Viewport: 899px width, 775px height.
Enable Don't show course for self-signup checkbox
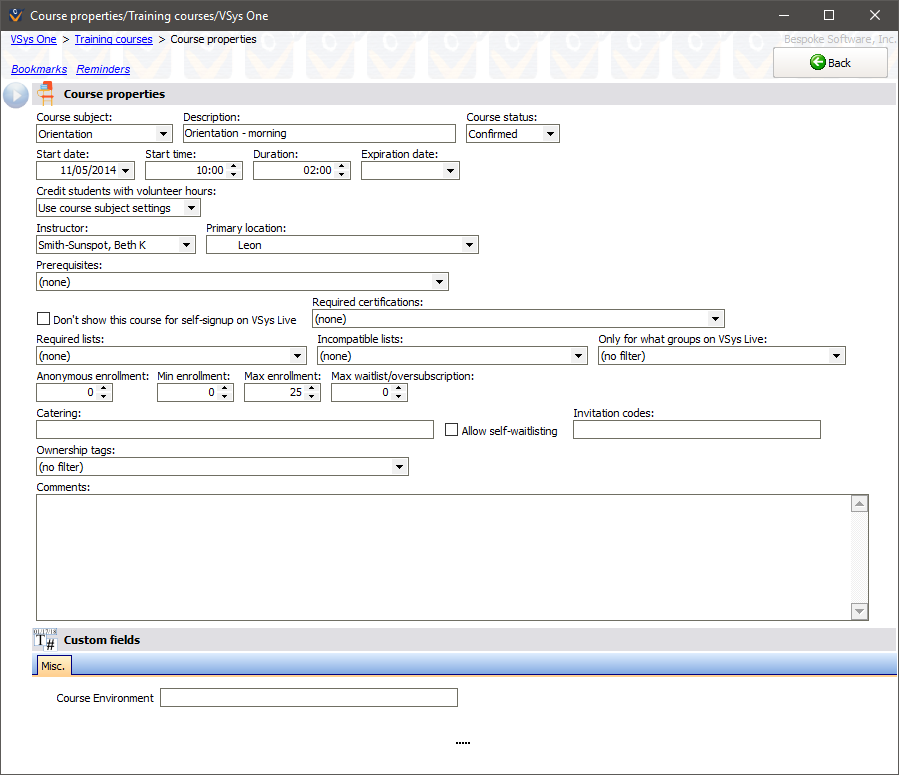[x=43, y=319]
